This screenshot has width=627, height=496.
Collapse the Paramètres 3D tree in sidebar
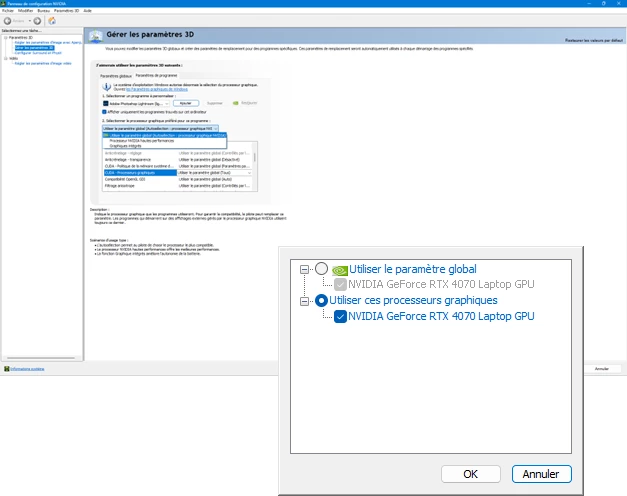[6, 38]
